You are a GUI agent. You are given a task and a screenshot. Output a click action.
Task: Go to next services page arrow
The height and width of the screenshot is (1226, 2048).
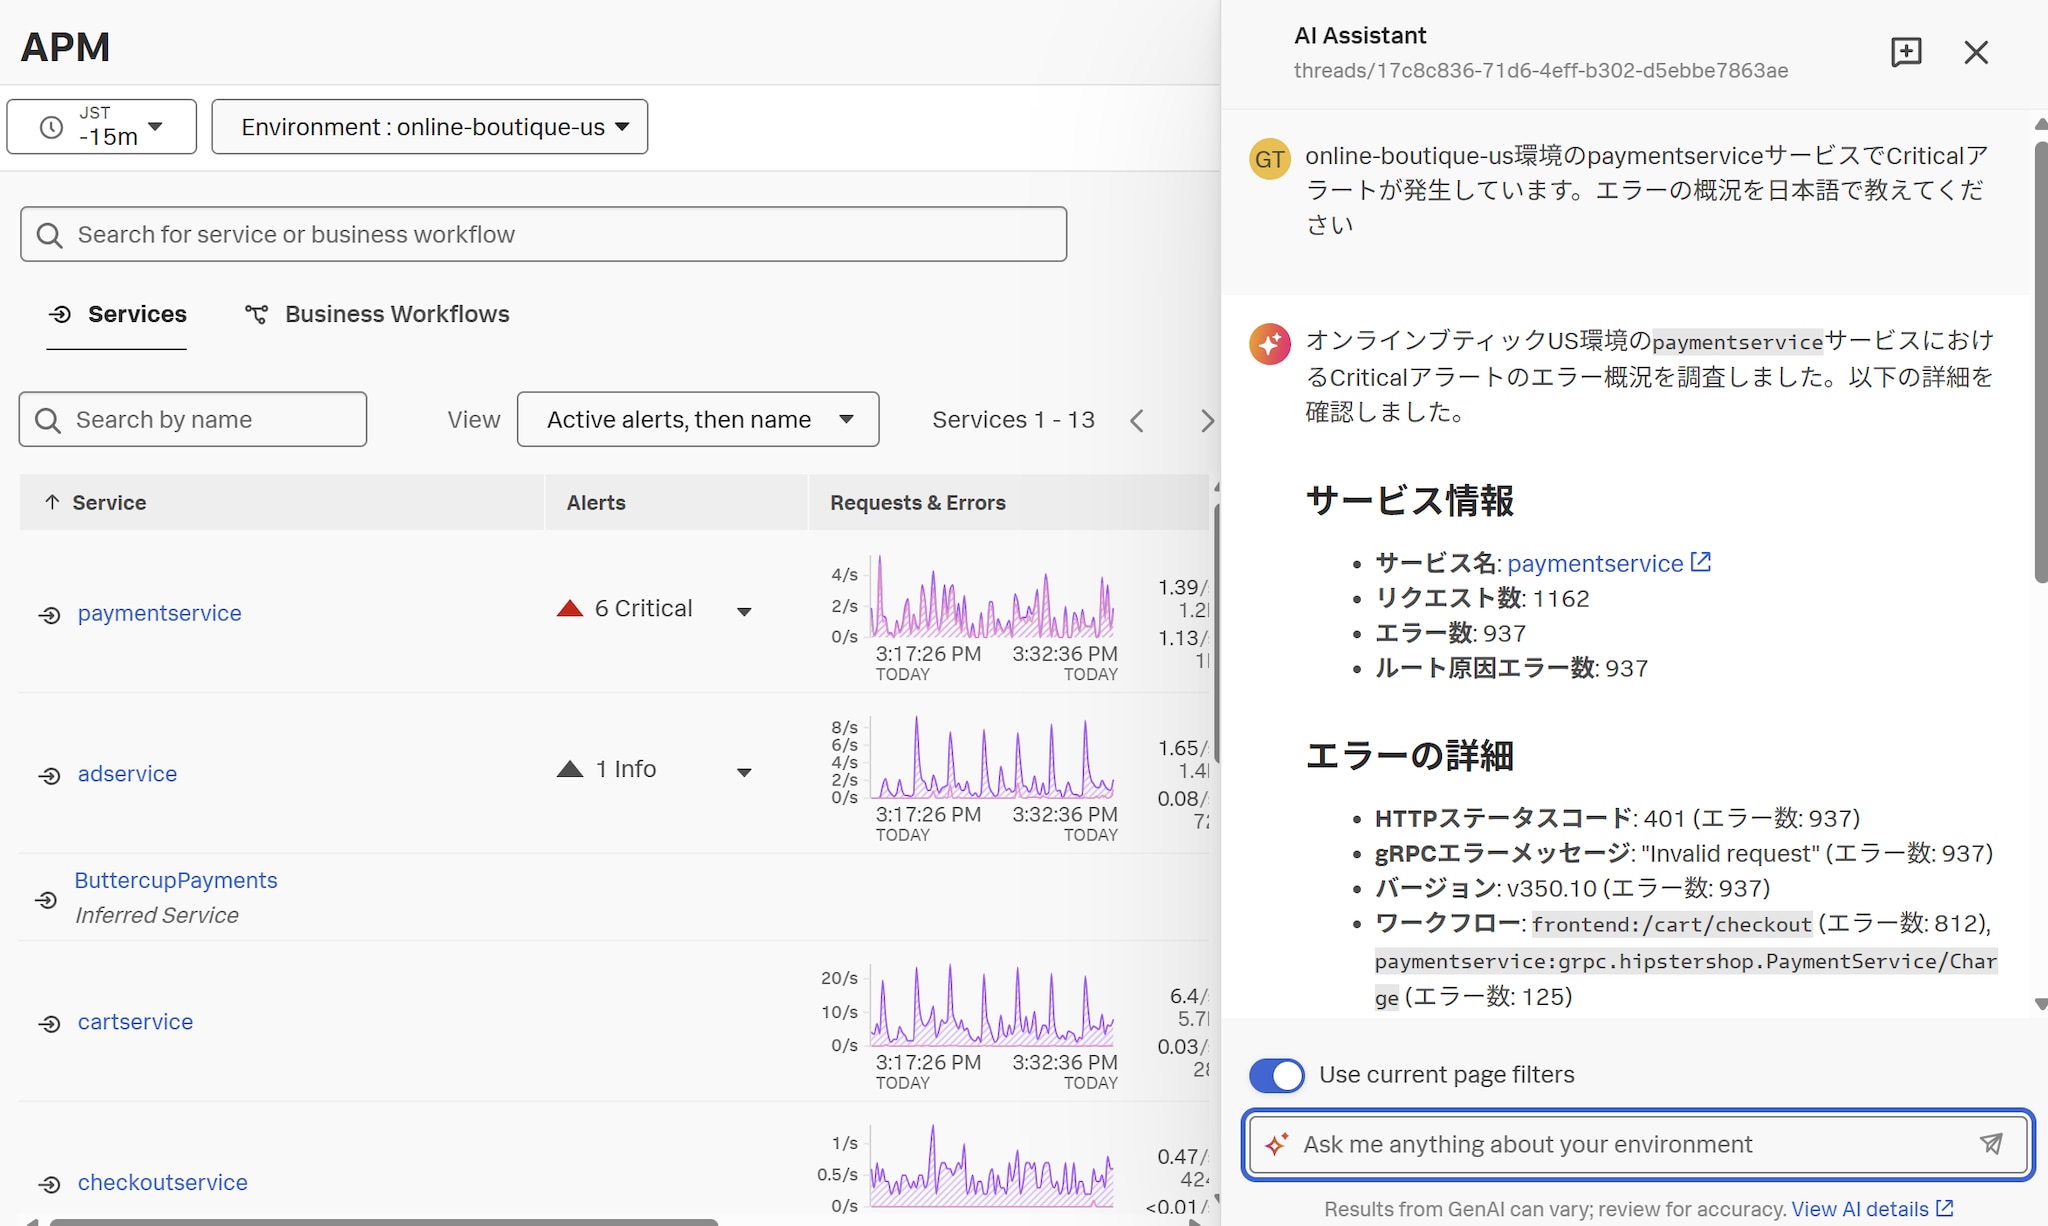pos(1207,420)
